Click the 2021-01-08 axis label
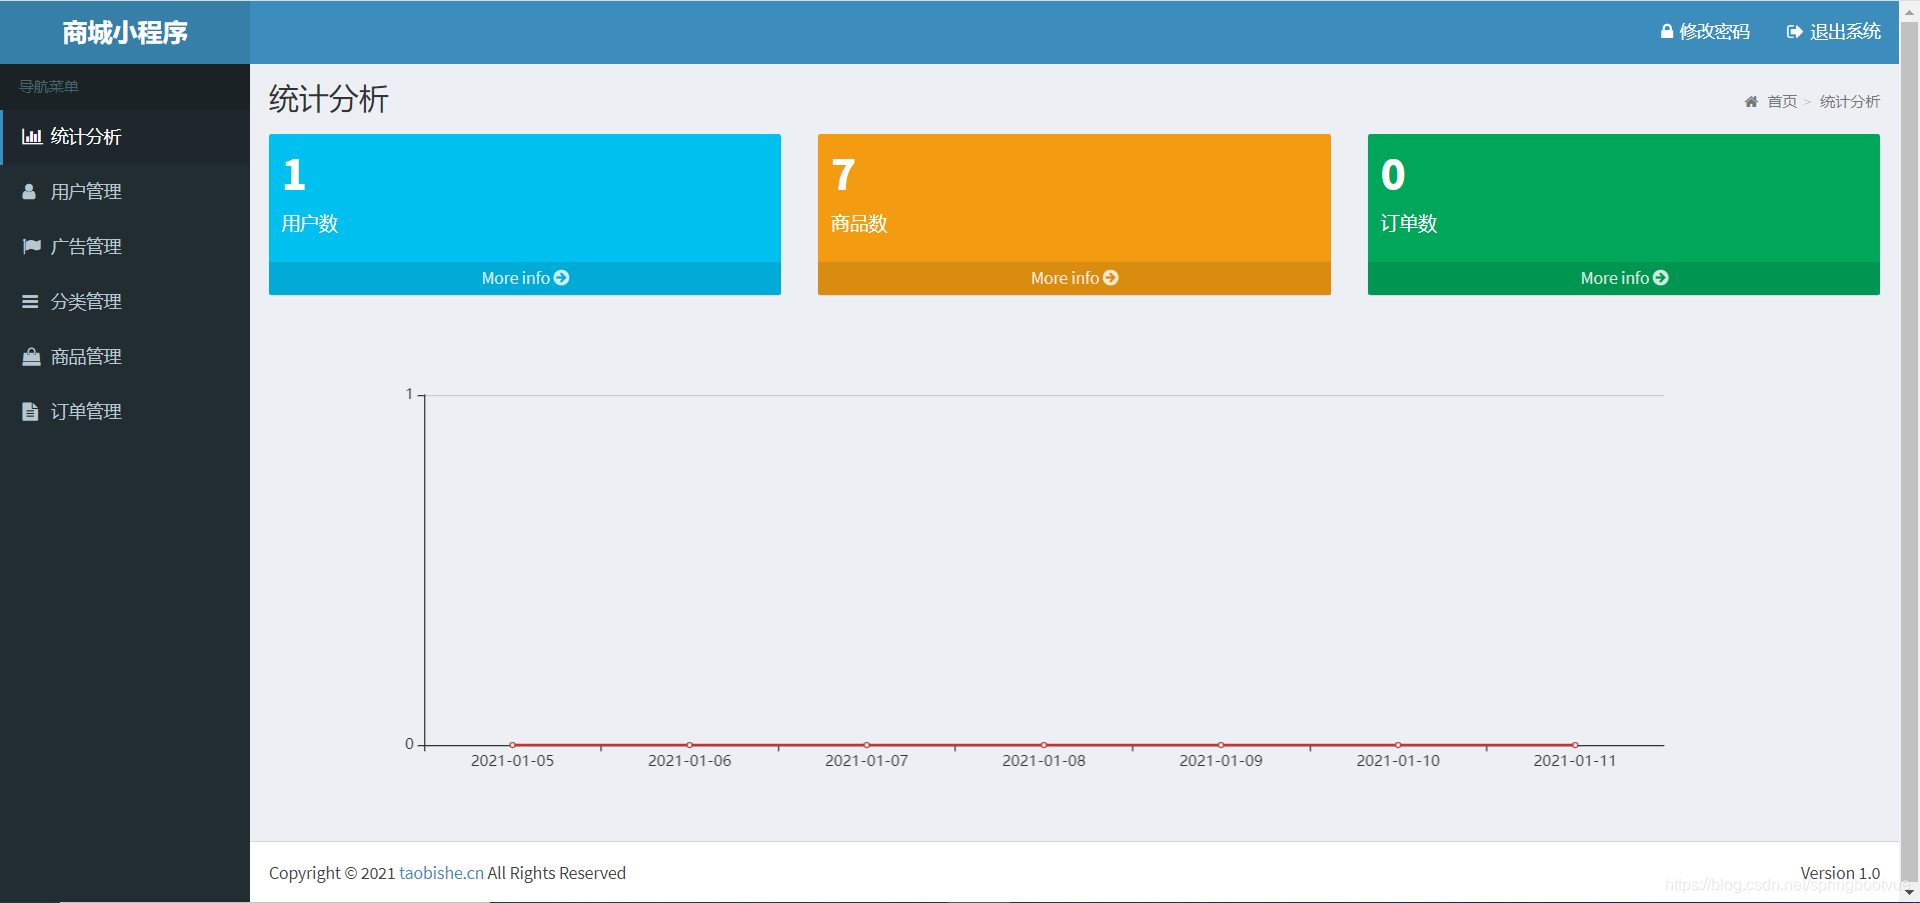1920x903 pixels. pyautogui.click(x=1044, y=761)
